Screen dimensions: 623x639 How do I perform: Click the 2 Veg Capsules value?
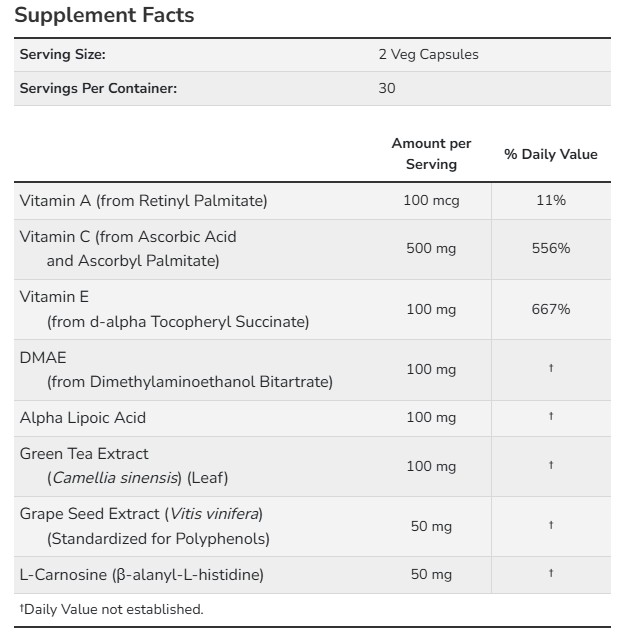(428, 55)
